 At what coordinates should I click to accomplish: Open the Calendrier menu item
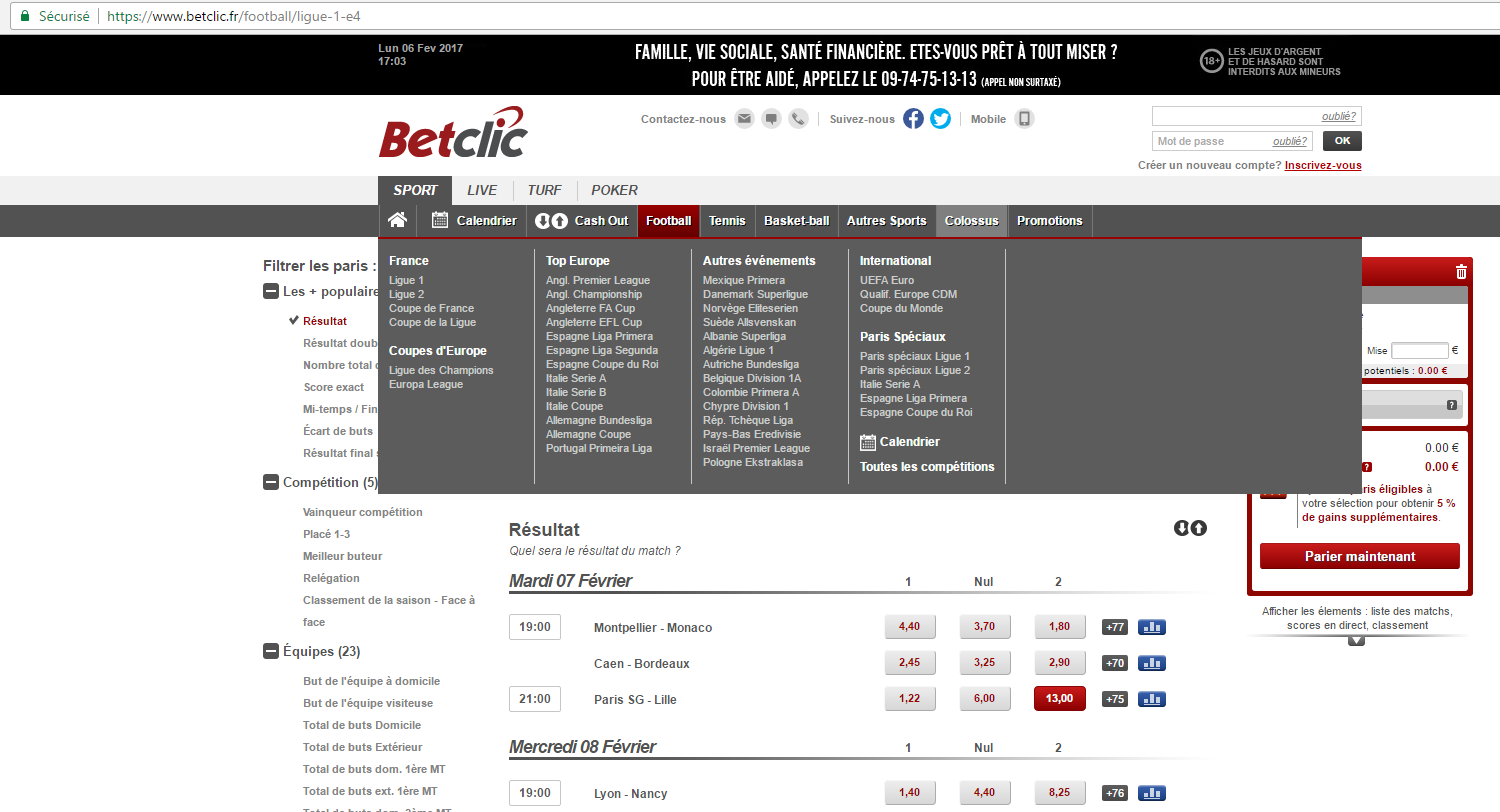coord(474,220)
